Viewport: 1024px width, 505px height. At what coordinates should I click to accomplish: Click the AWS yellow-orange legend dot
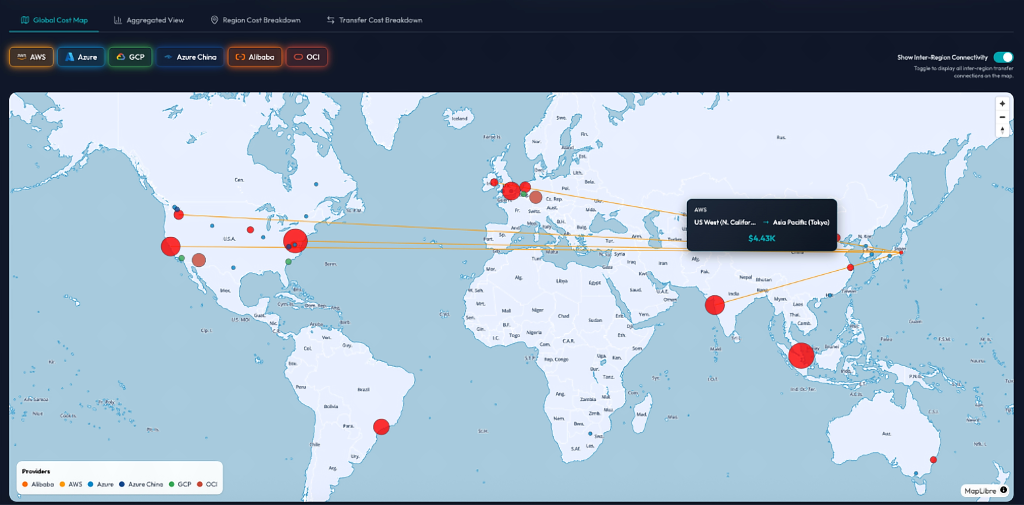click(63, 485)
